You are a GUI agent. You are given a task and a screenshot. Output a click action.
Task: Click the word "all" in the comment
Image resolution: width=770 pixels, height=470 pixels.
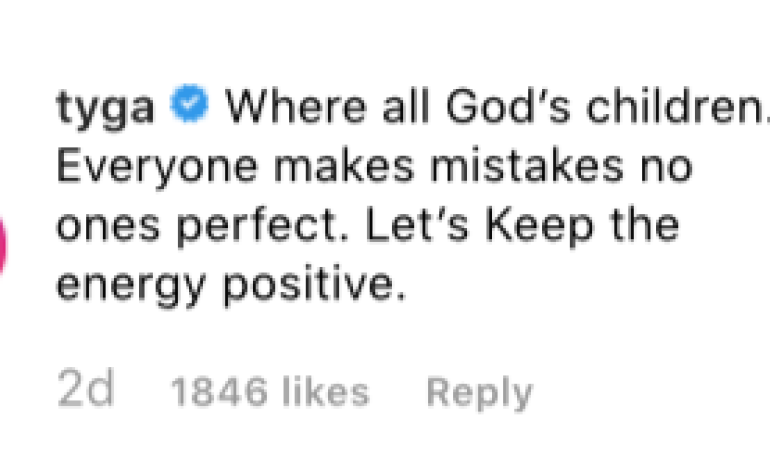point(388,107)
